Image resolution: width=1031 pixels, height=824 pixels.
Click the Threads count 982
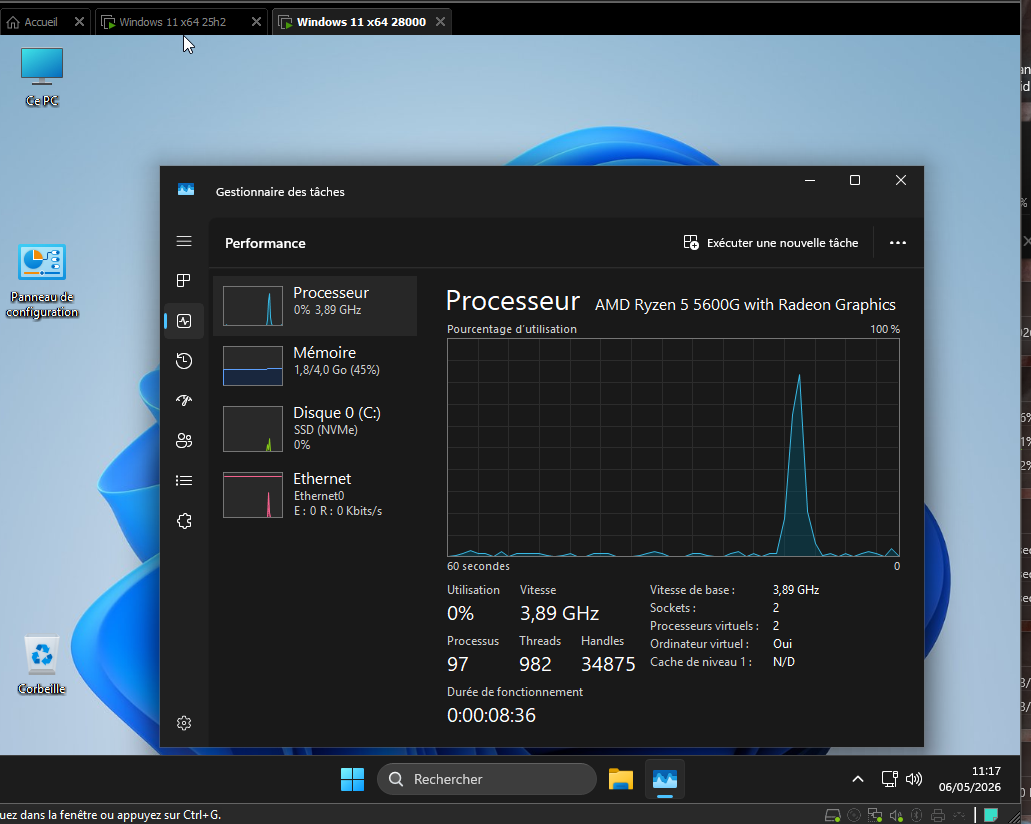[535, 664]
